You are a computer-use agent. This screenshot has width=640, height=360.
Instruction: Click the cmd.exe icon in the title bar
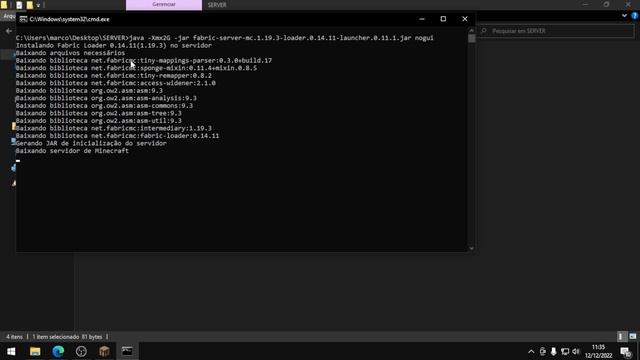point(23,19)
